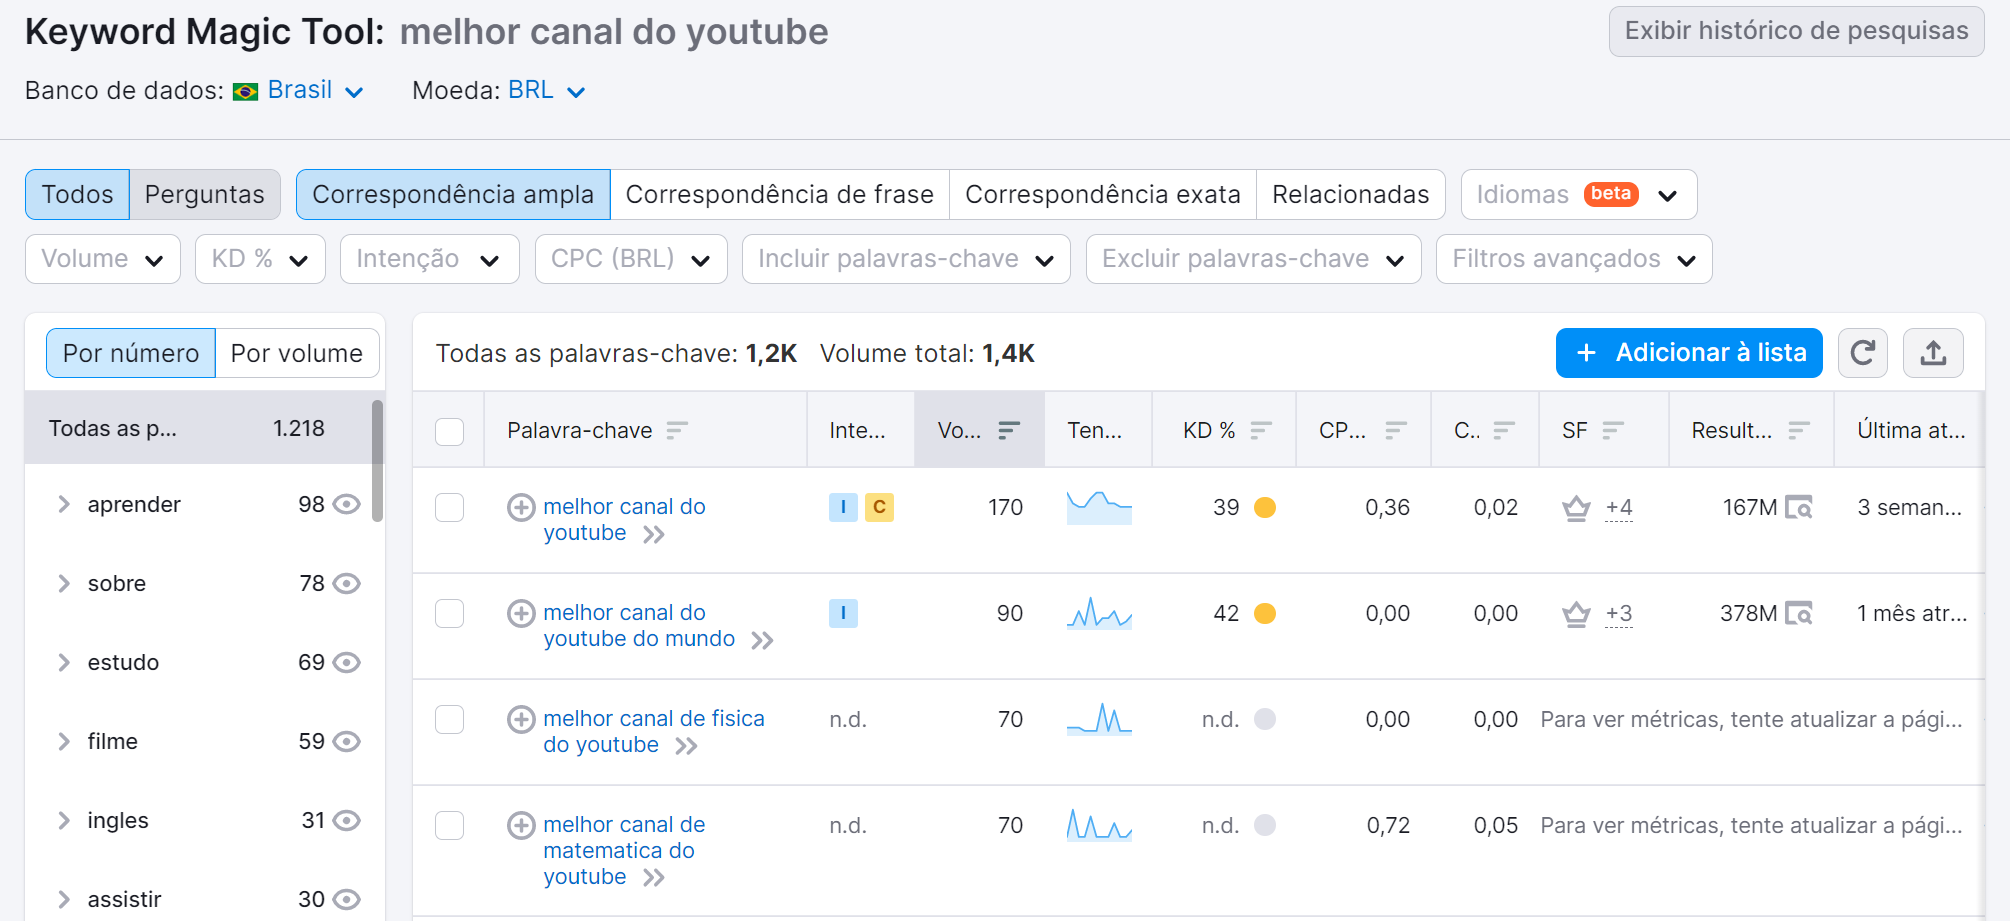Click Exibir histórico de pesquisas button
Screen dimensions: 2010x921
[1796, 31]
